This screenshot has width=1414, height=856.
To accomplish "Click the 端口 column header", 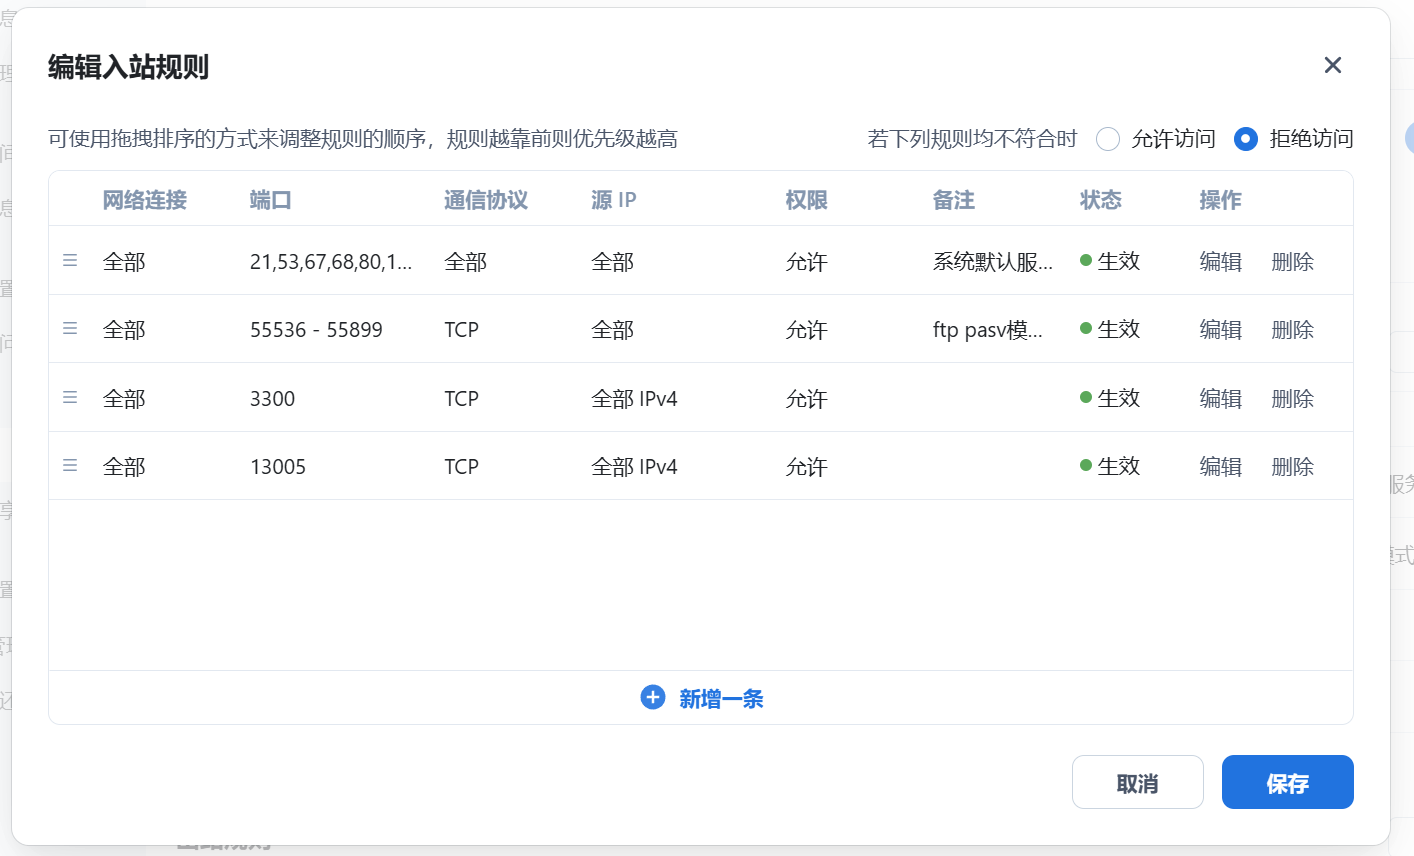I will pyautogui.click(x=270, y=200).
